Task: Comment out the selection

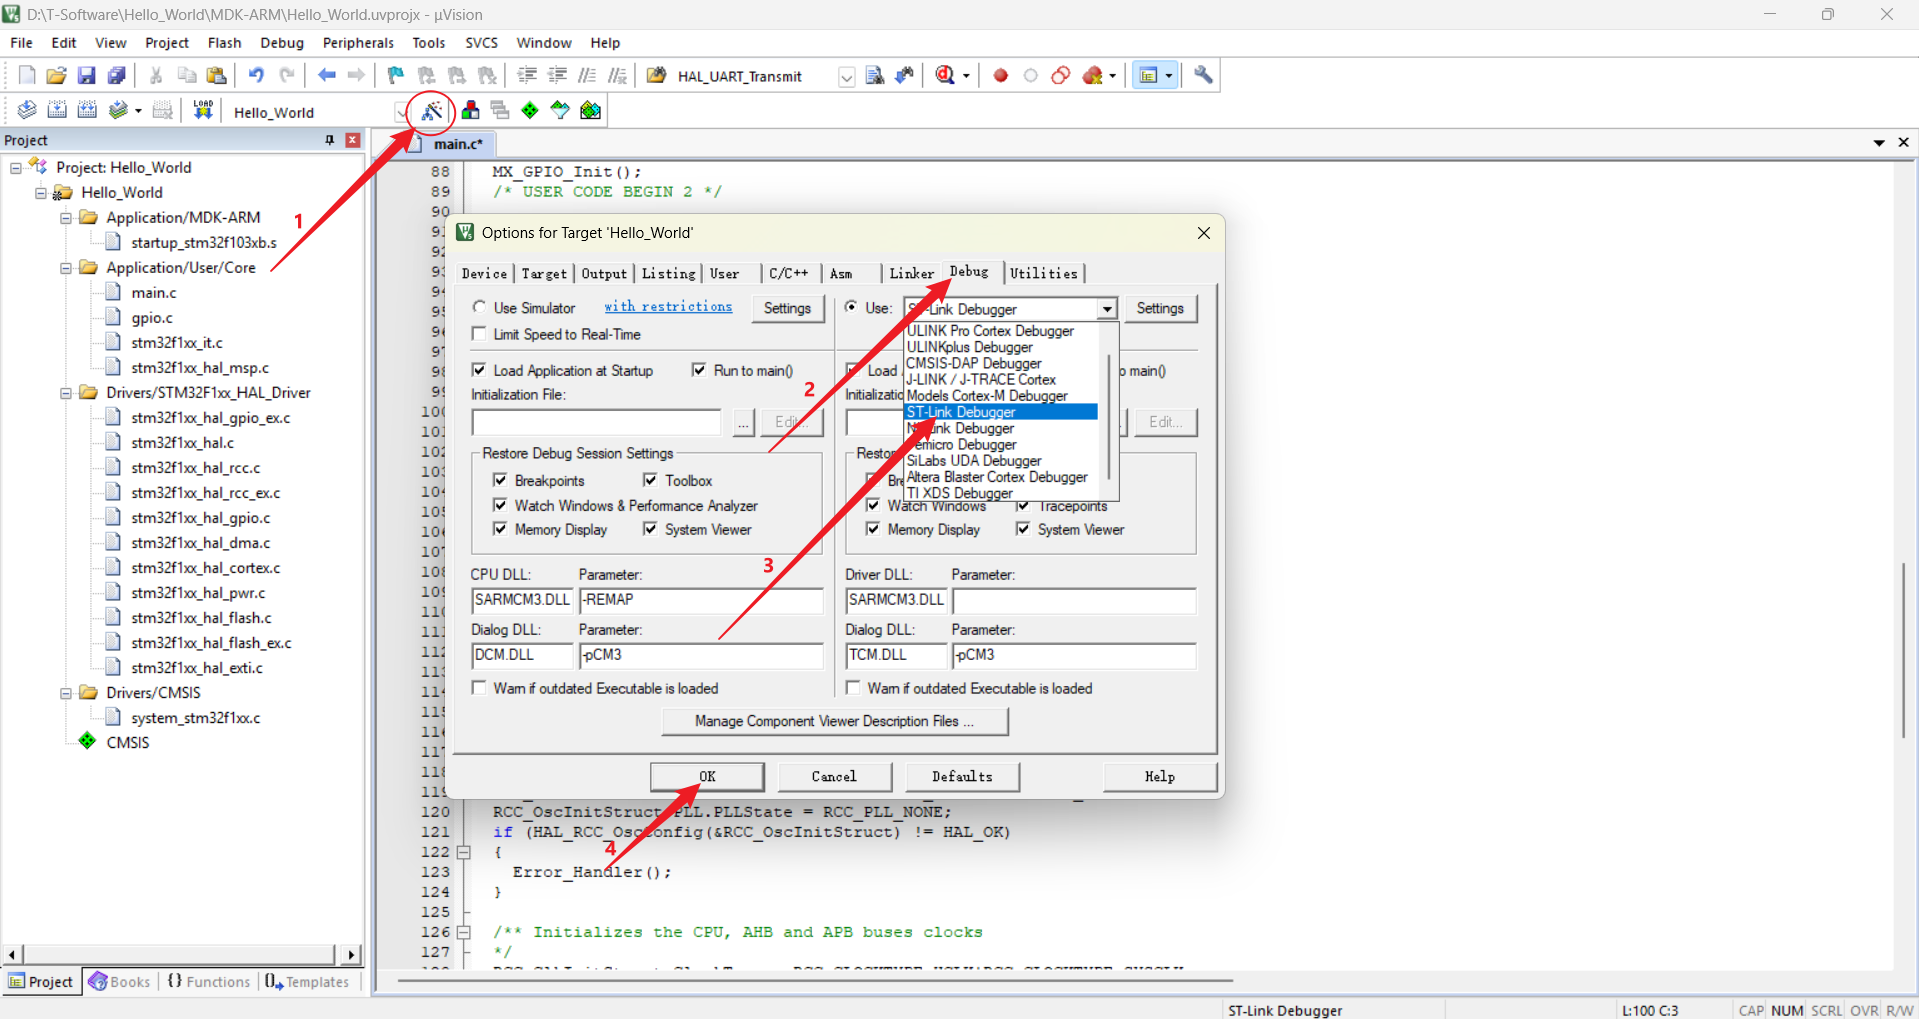Action: point(587,76)
